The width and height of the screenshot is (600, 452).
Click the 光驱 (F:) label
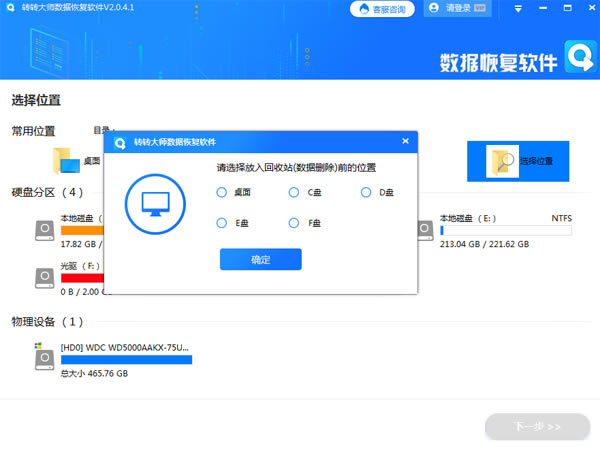[x=80, y=266]
